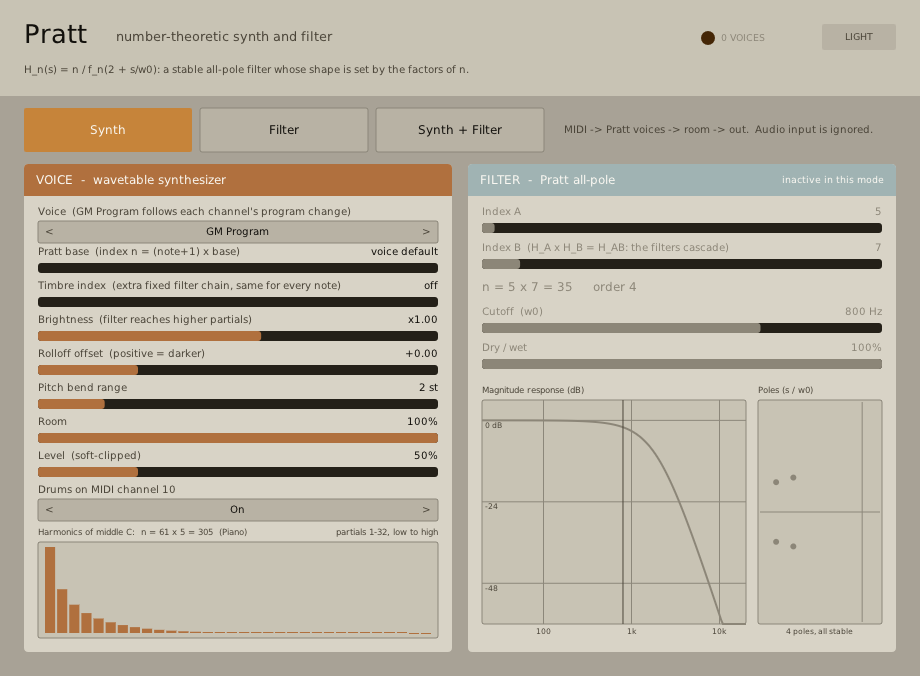The height and width of the screenshot is (676, 920).
Task: Click the 'voice default' Pratt base value
Action: (404, 252)
